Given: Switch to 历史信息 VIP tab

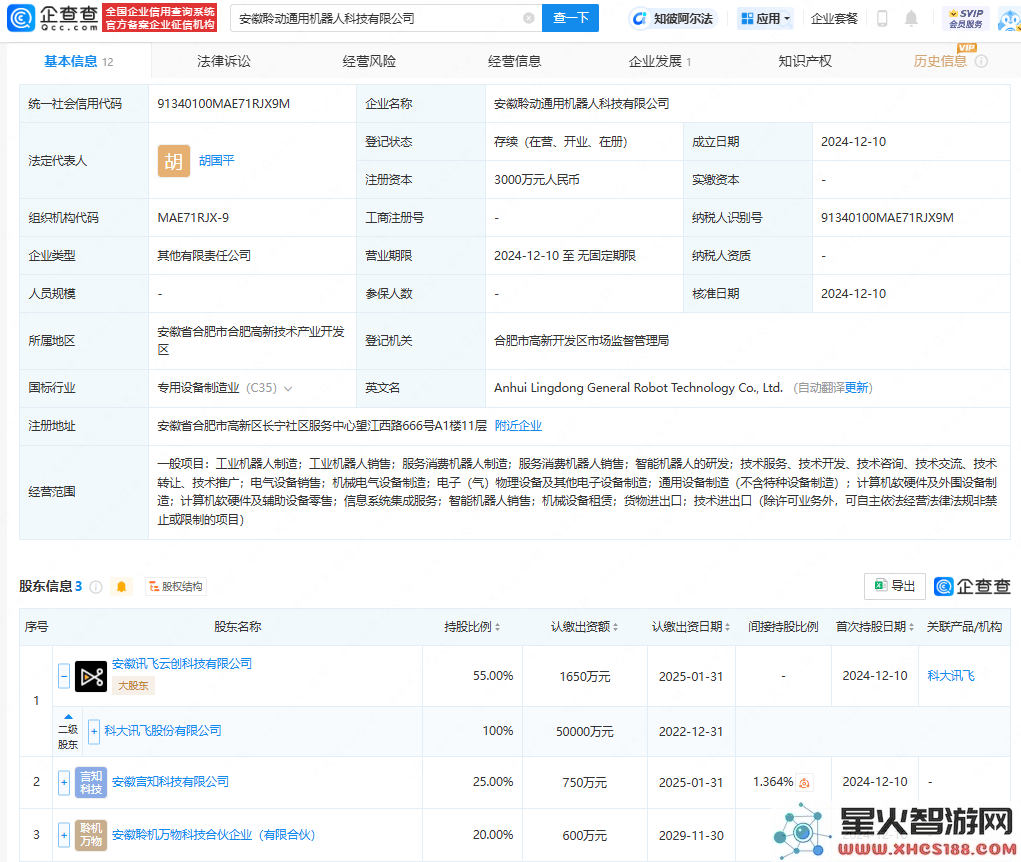Looking at the screenshot, I should point(940,61).
